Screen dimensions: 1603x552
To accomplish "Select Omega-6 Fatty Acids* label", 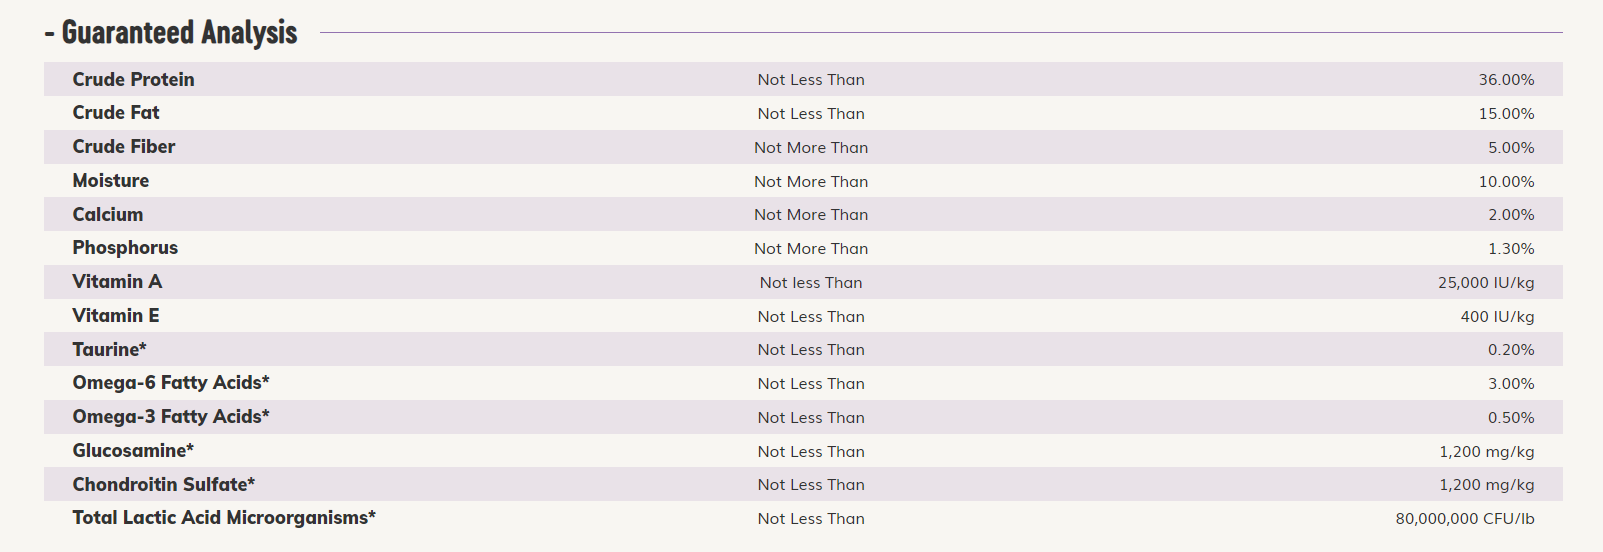I will (x=171, y=383).
